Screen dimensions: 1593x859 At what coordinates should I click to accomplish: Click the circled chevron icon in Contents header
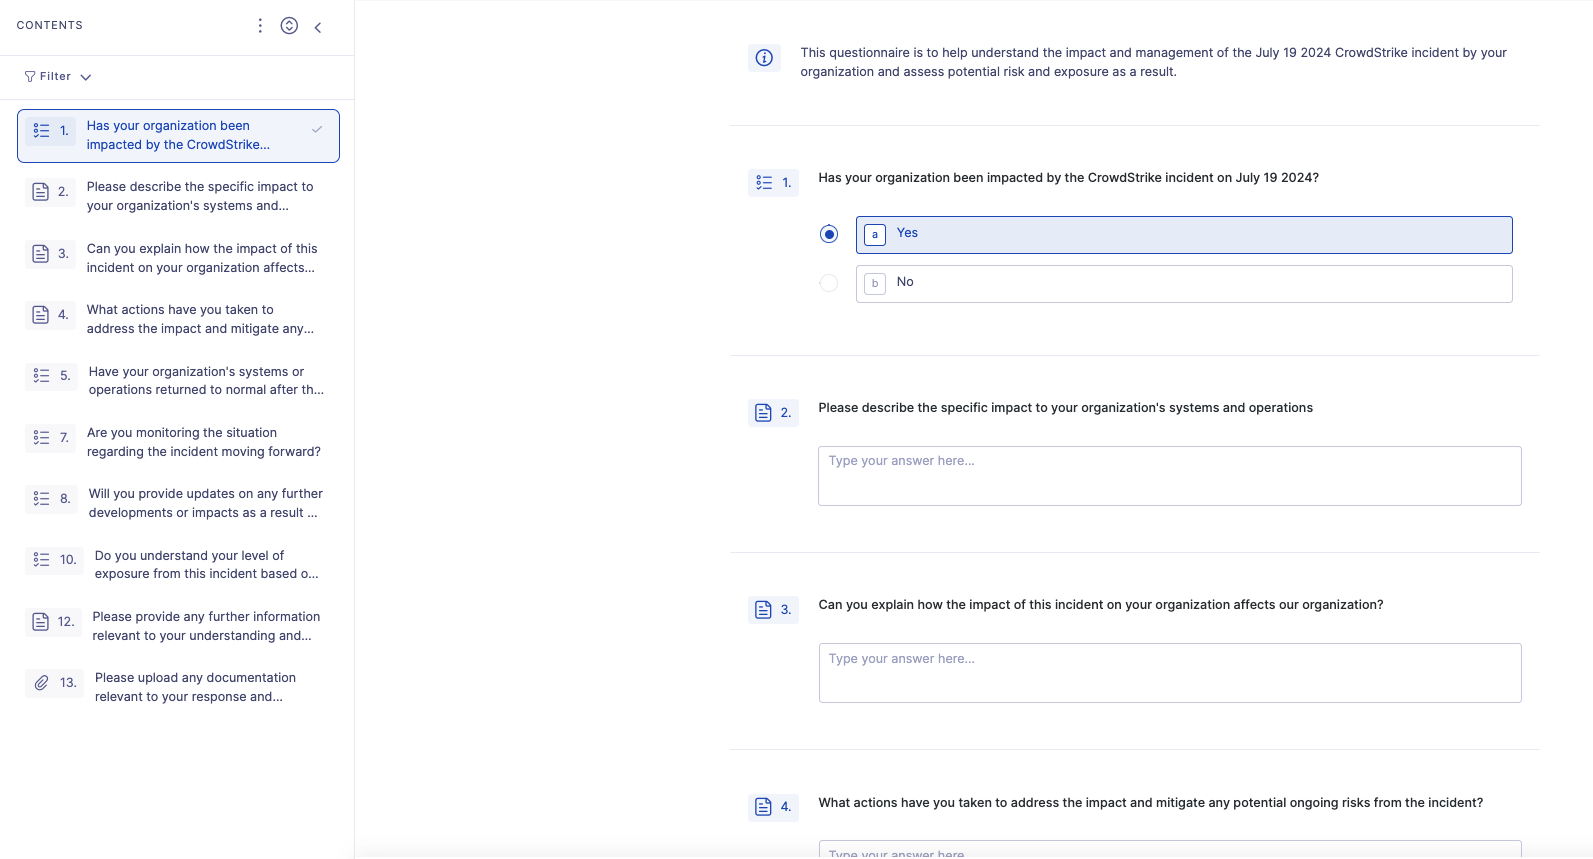[289, 26]
